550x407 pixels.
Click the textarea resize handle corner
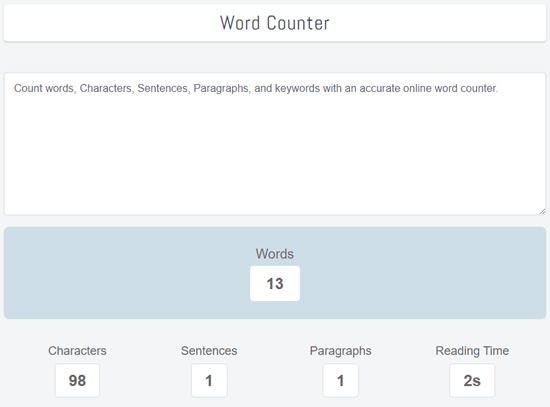tap(542, 211)
